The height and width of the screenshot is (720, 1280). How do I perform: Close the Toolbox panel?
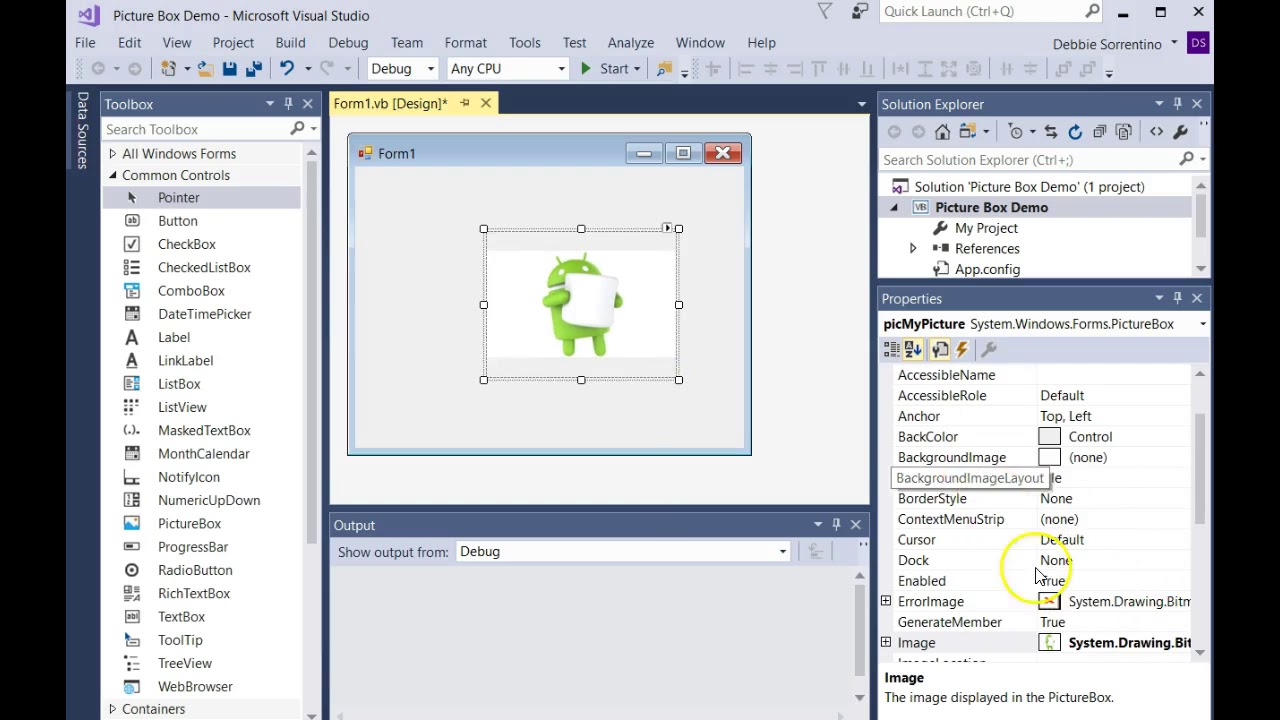pyautogui.click(x=308, y=103)
